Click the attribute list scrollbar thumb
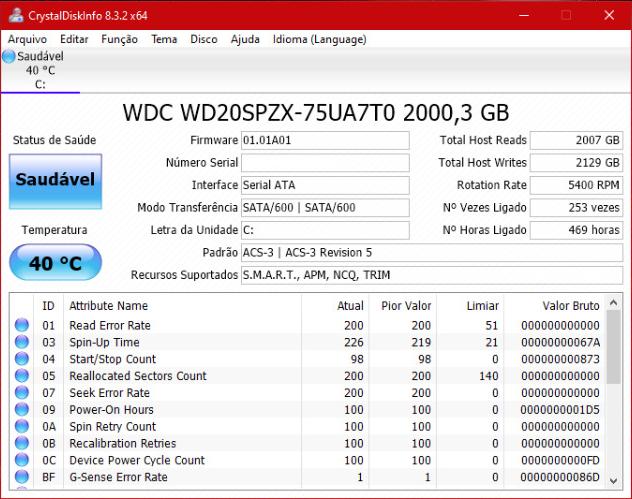The image size is (632, 499). click(x=613, y=347)
